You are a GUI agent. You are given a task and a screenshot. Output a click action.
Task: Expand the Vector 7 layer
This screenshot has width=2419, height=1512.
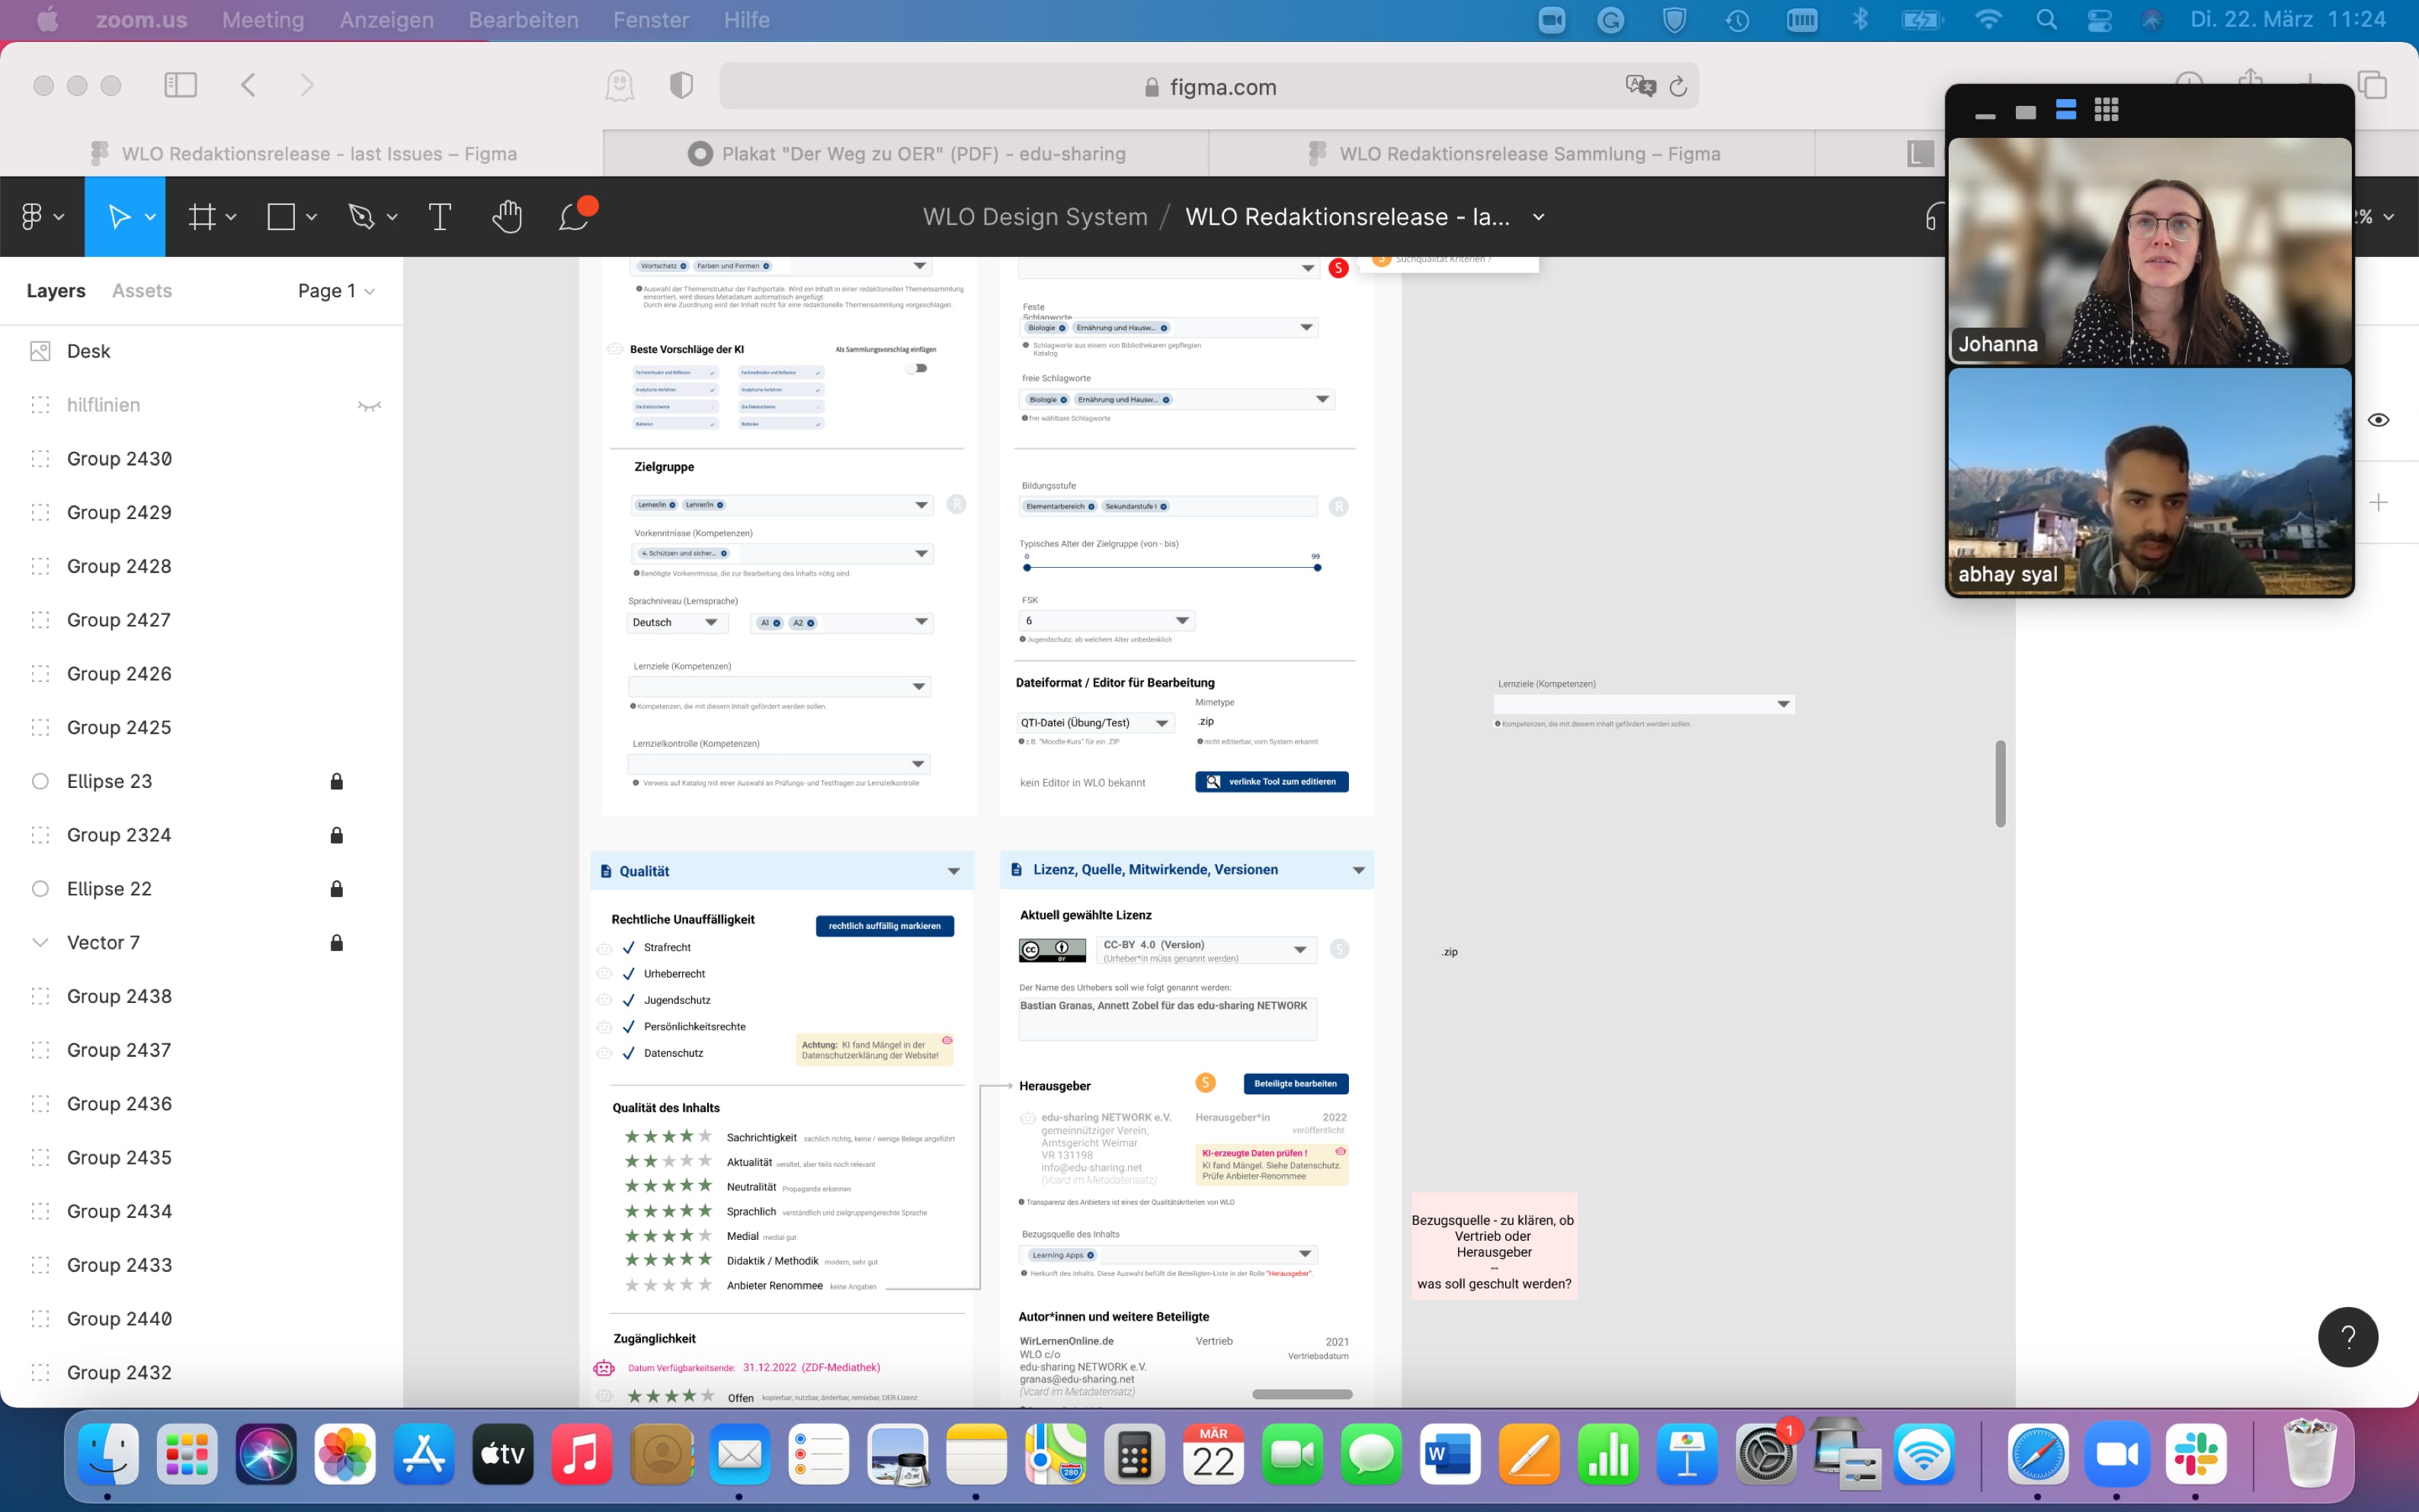(40, 943)
